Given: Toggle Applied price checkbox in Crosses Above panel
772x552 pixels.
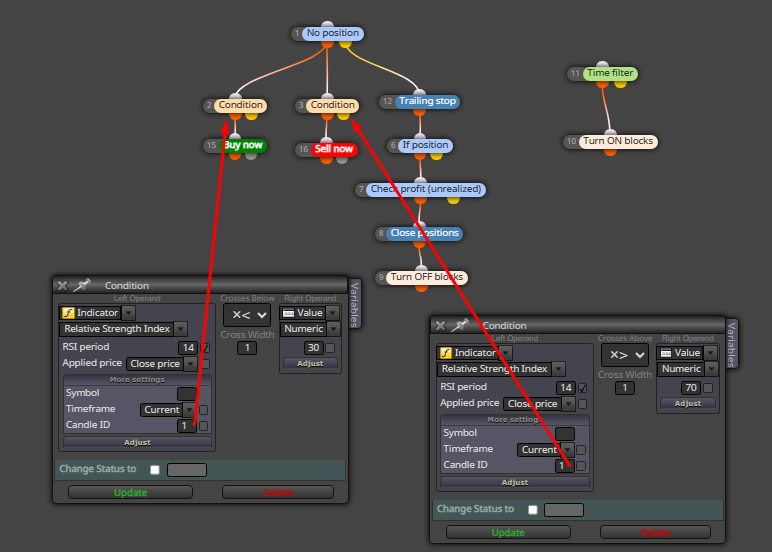Looking at the screenshot, I should click(583, 404).
